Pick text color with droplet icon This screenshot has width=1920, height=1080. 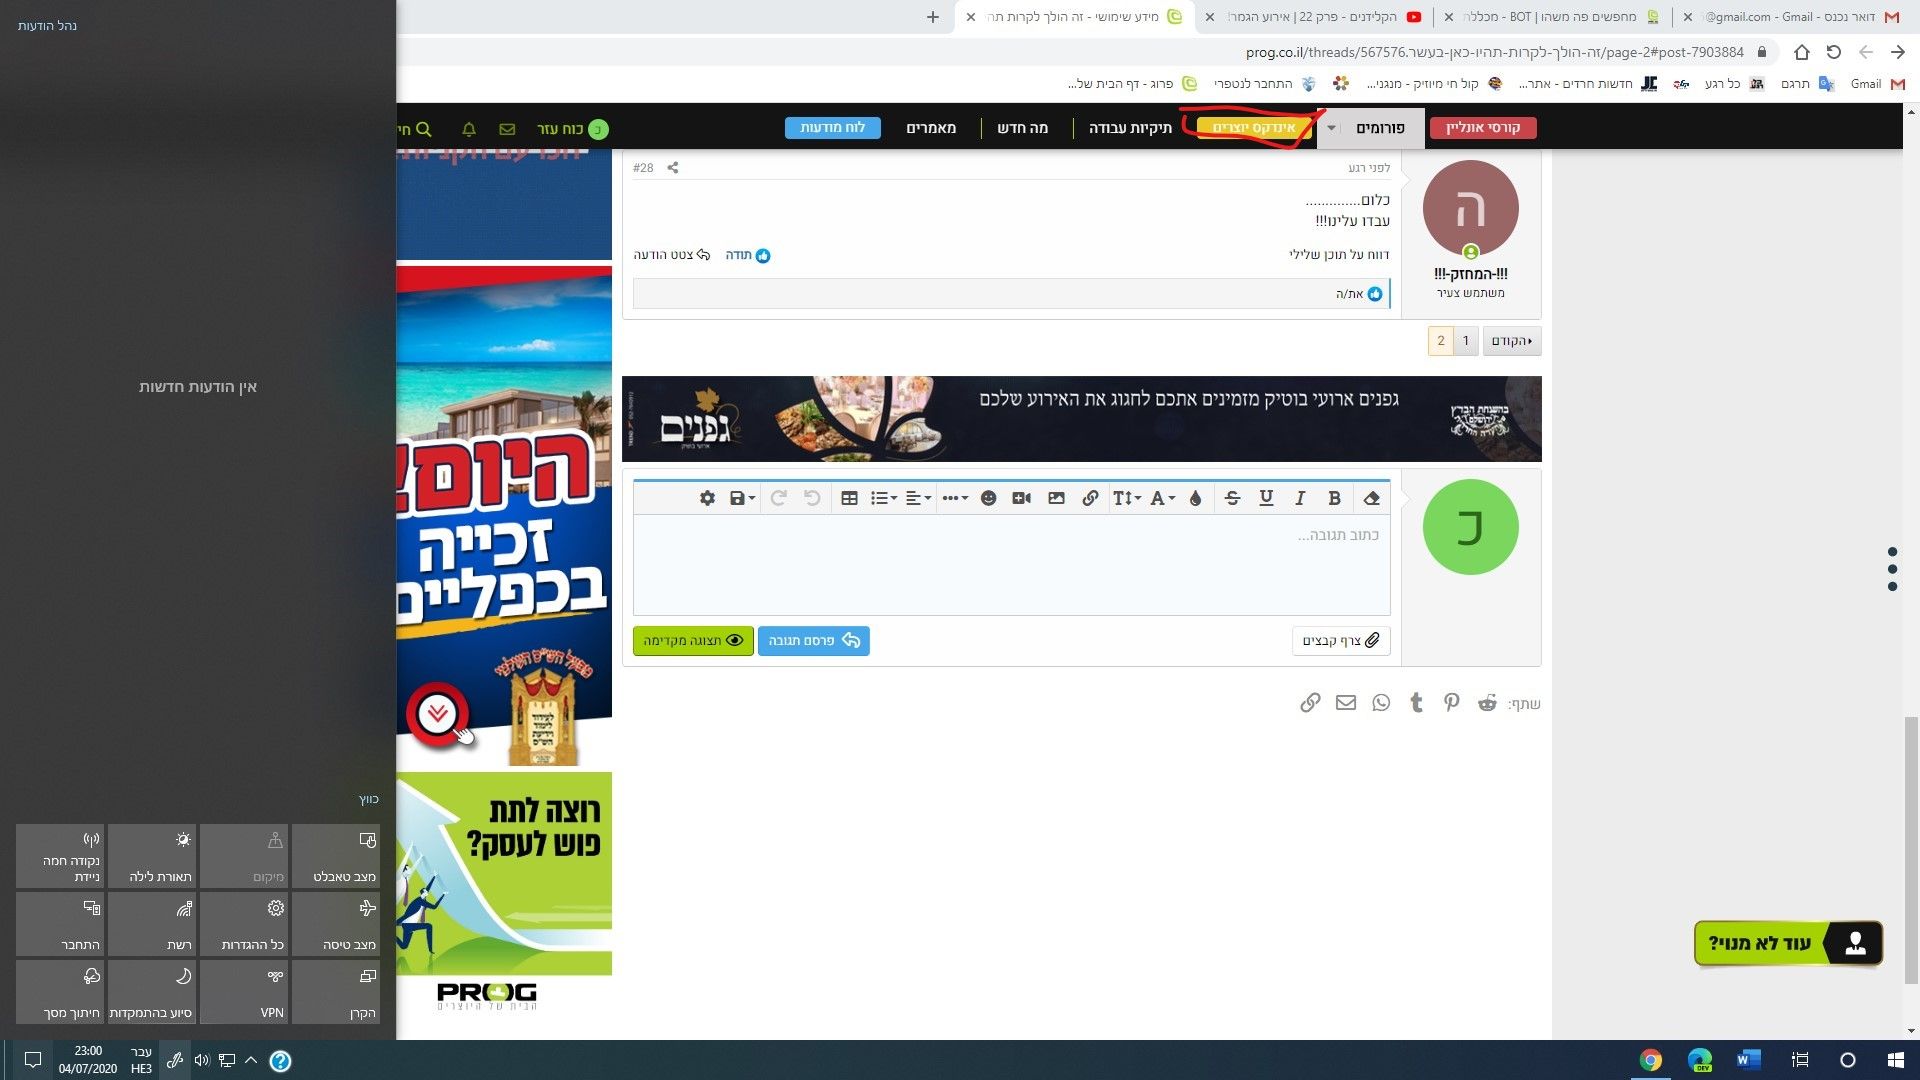pos(1196,498)
